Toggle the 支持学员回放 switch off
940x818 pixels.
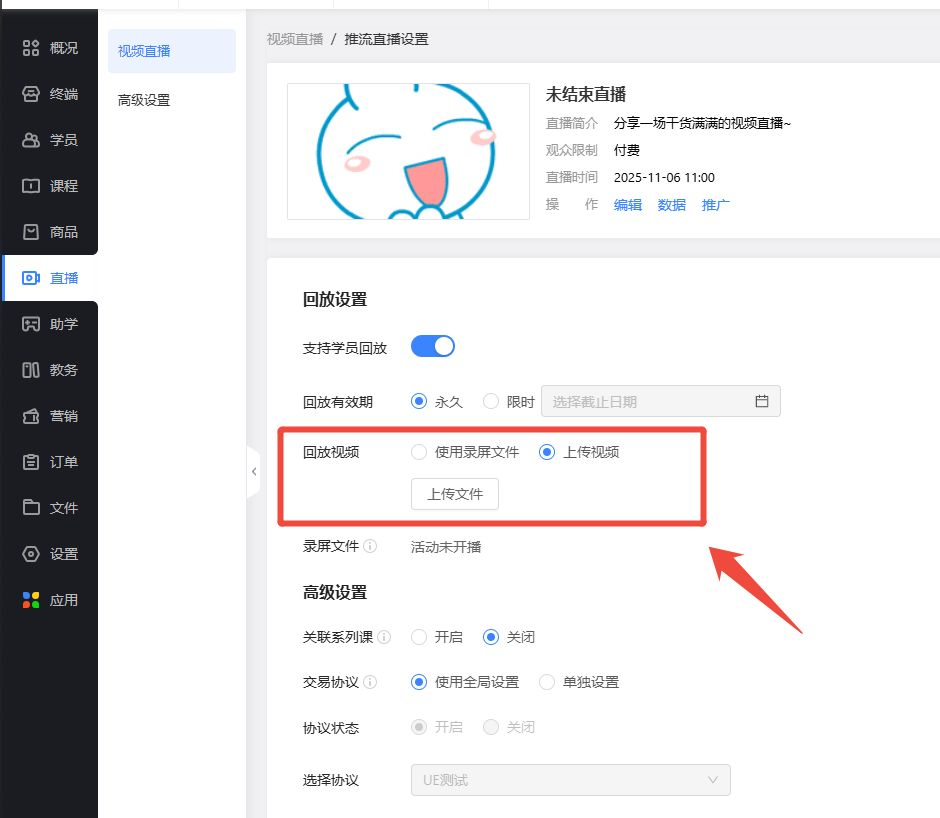click(x=433, y=347)
